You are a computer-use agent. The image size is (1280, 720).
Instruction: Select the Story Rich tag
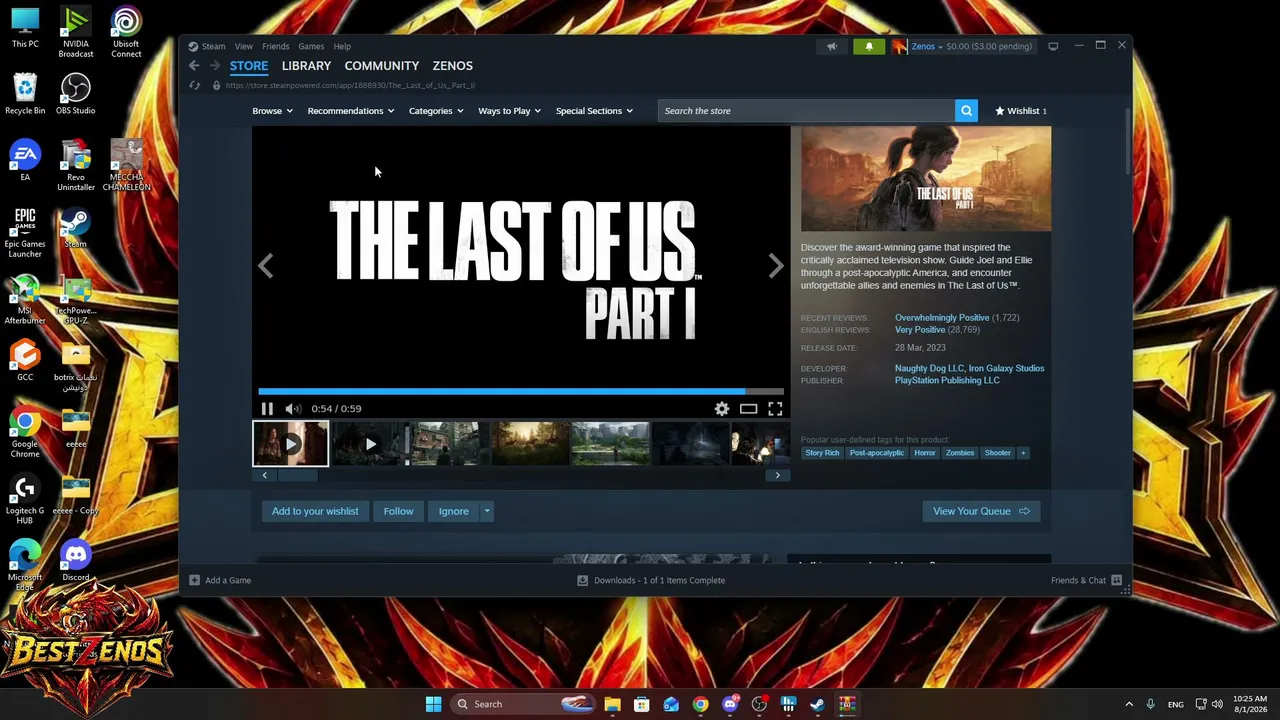pyautogui.click(x=822, y=453)
